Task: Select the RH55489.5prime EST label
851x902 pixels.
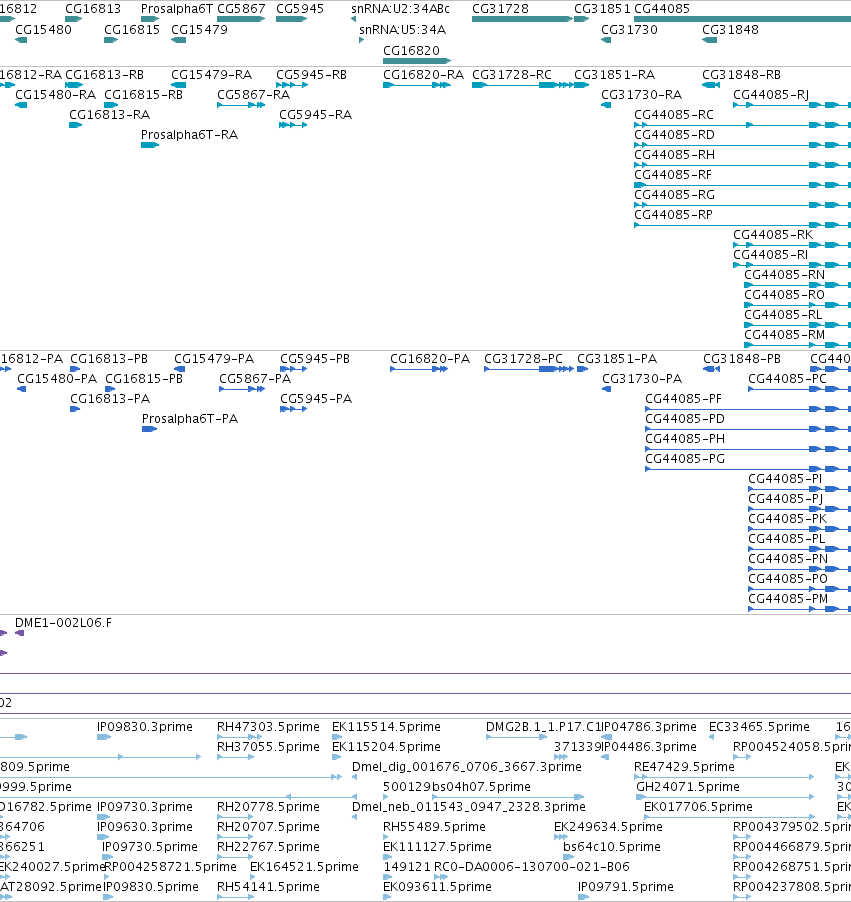Action: coord(434,827)
